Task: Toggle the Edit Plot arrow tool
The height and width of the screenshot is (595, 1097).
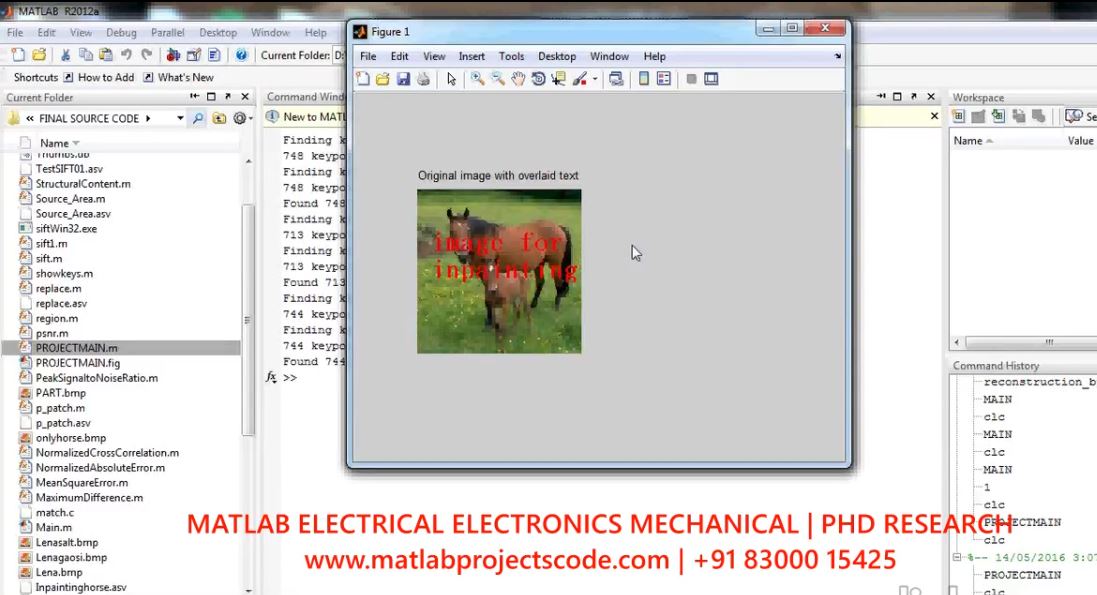Action: point(452,79)
